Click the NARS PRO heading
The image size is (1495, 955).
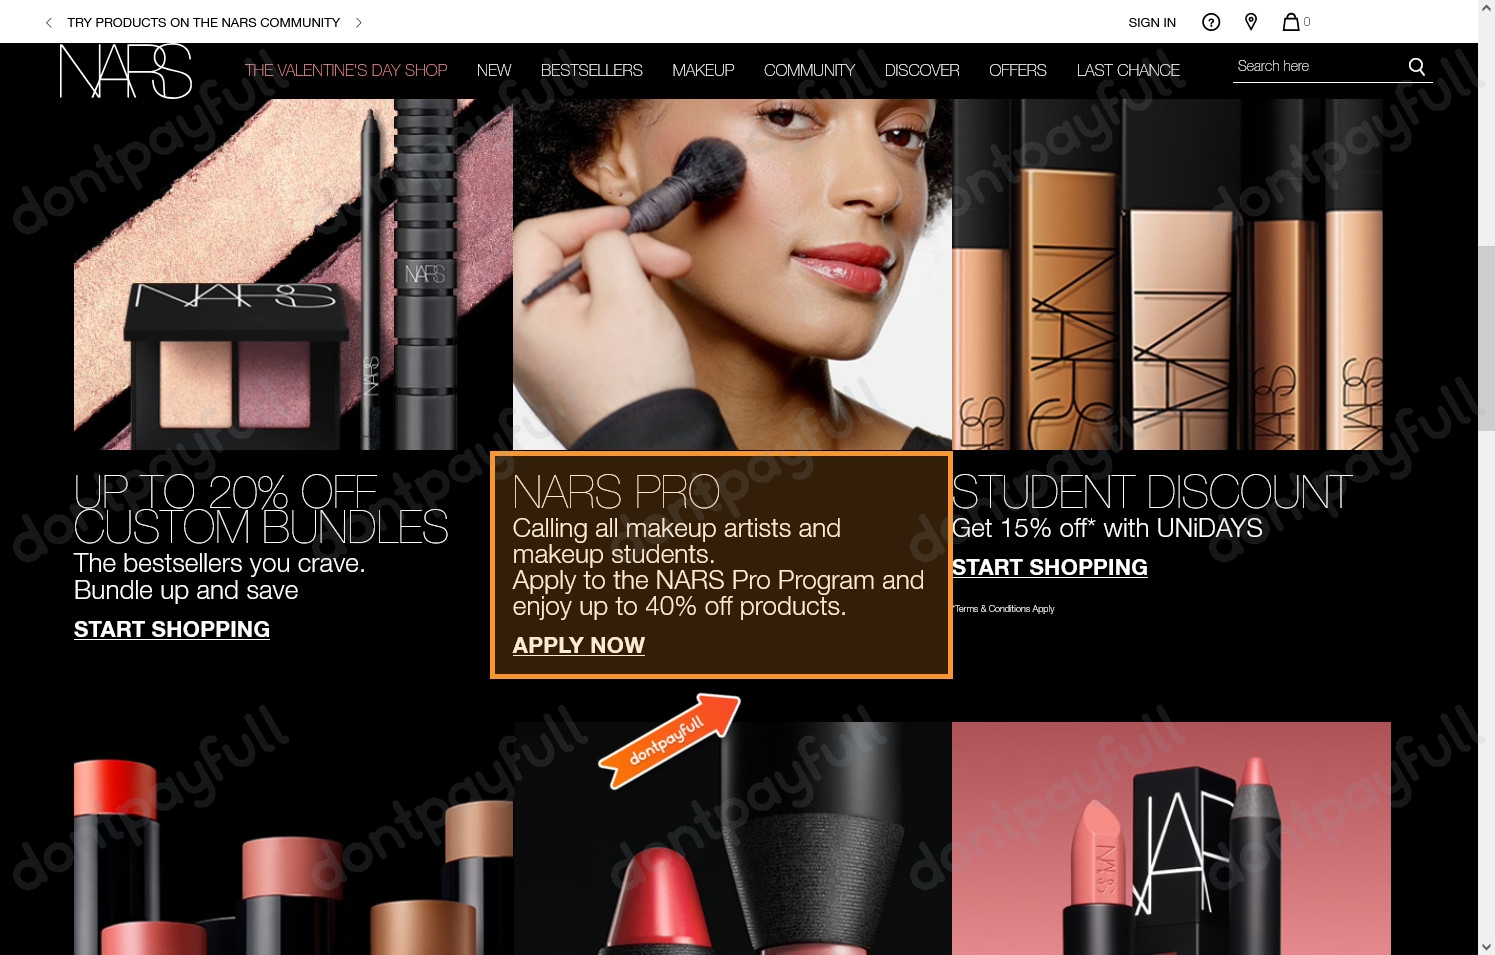tap(616, 492)
